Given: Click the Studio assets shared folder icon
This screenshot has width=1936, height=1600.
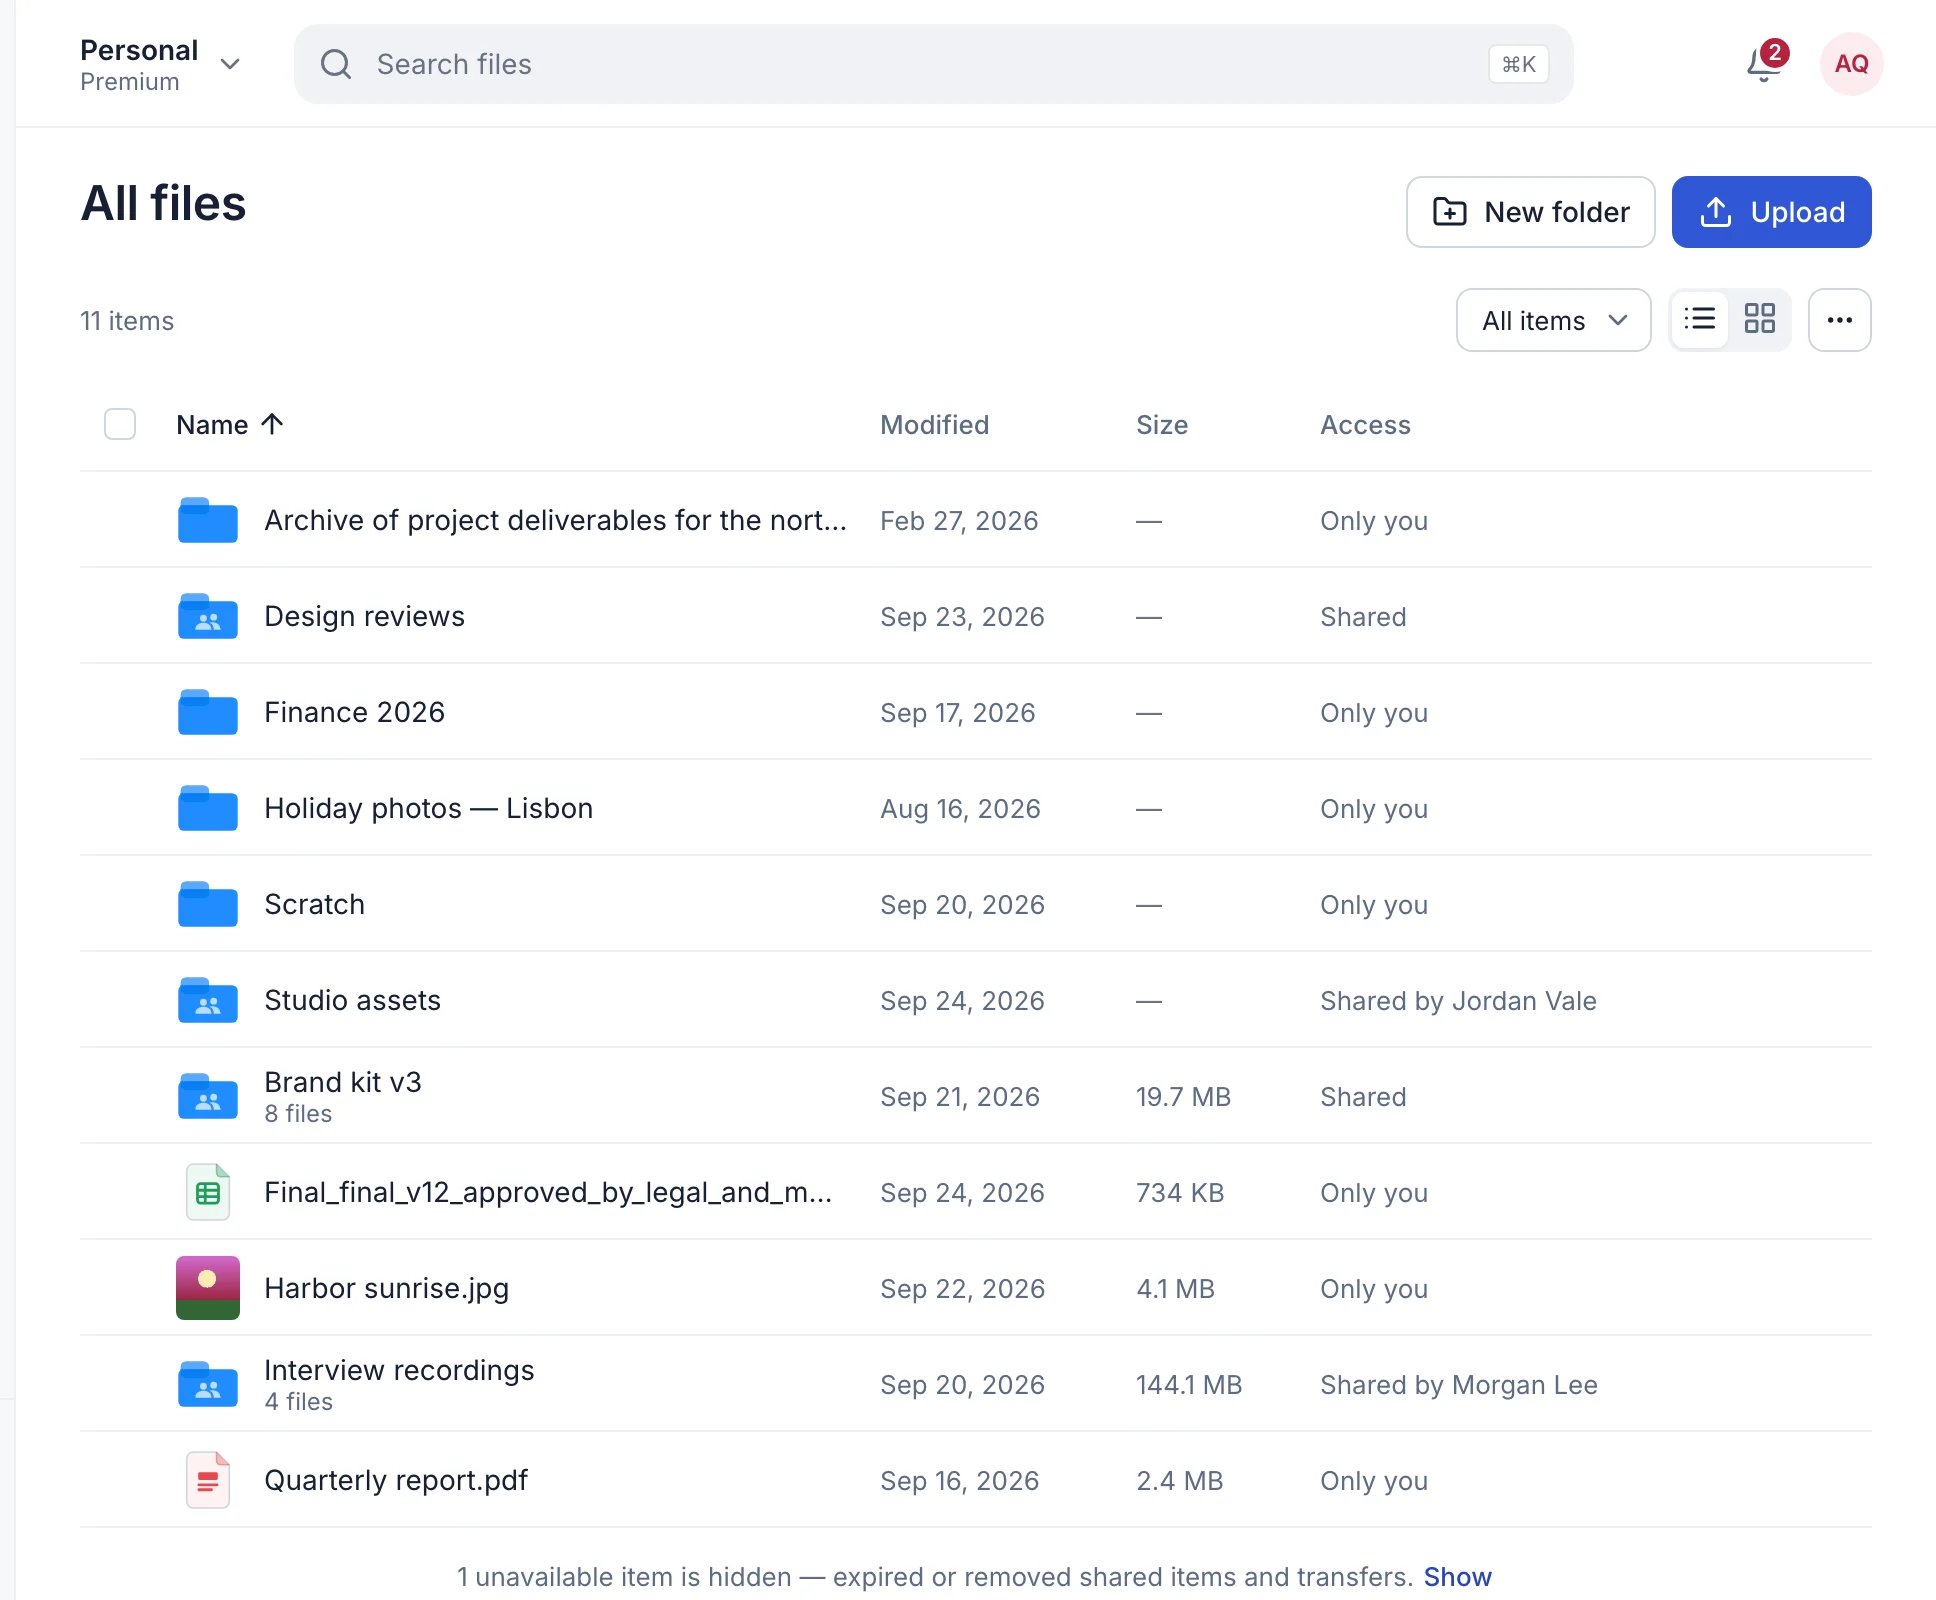Looking at the screenshot, I should pyautogui.click(x=208, y=1000).
